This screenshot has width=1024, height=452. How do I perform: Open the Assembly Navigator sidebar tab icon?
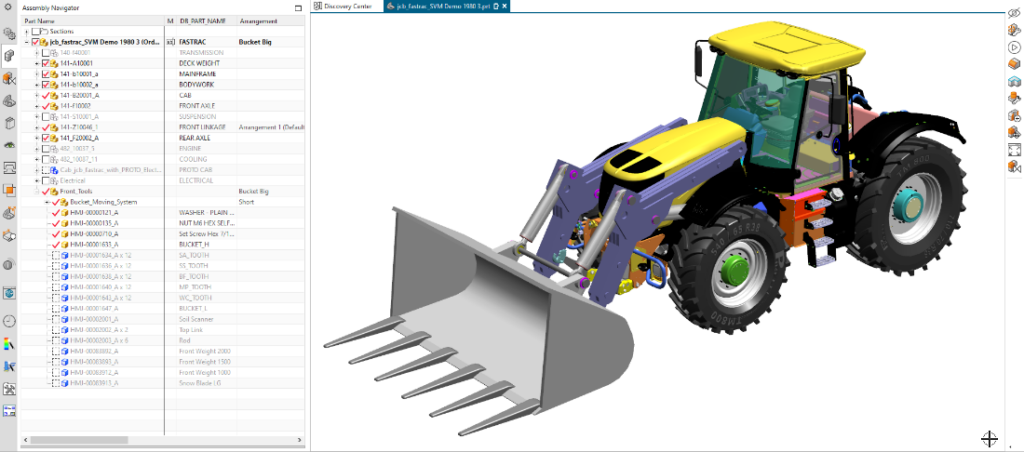tap(9, 55)
